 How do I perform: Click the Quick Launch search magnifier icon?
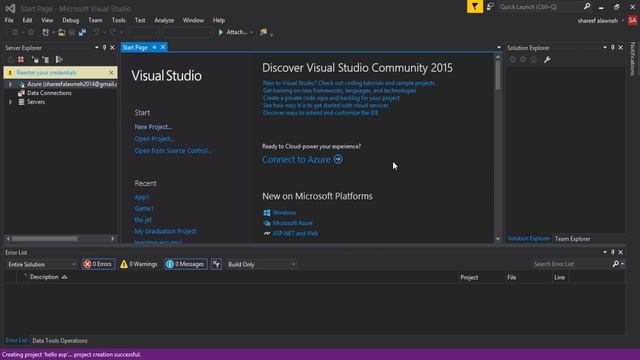tap(587, 7)
